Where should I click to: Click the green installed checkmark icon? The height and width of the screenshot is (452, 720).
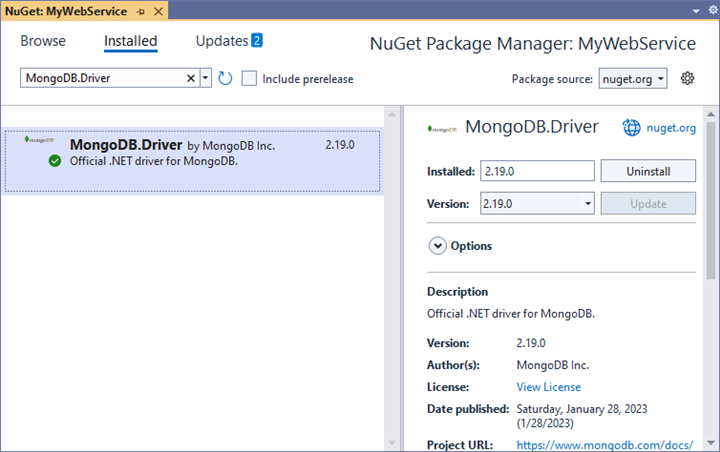55,161
